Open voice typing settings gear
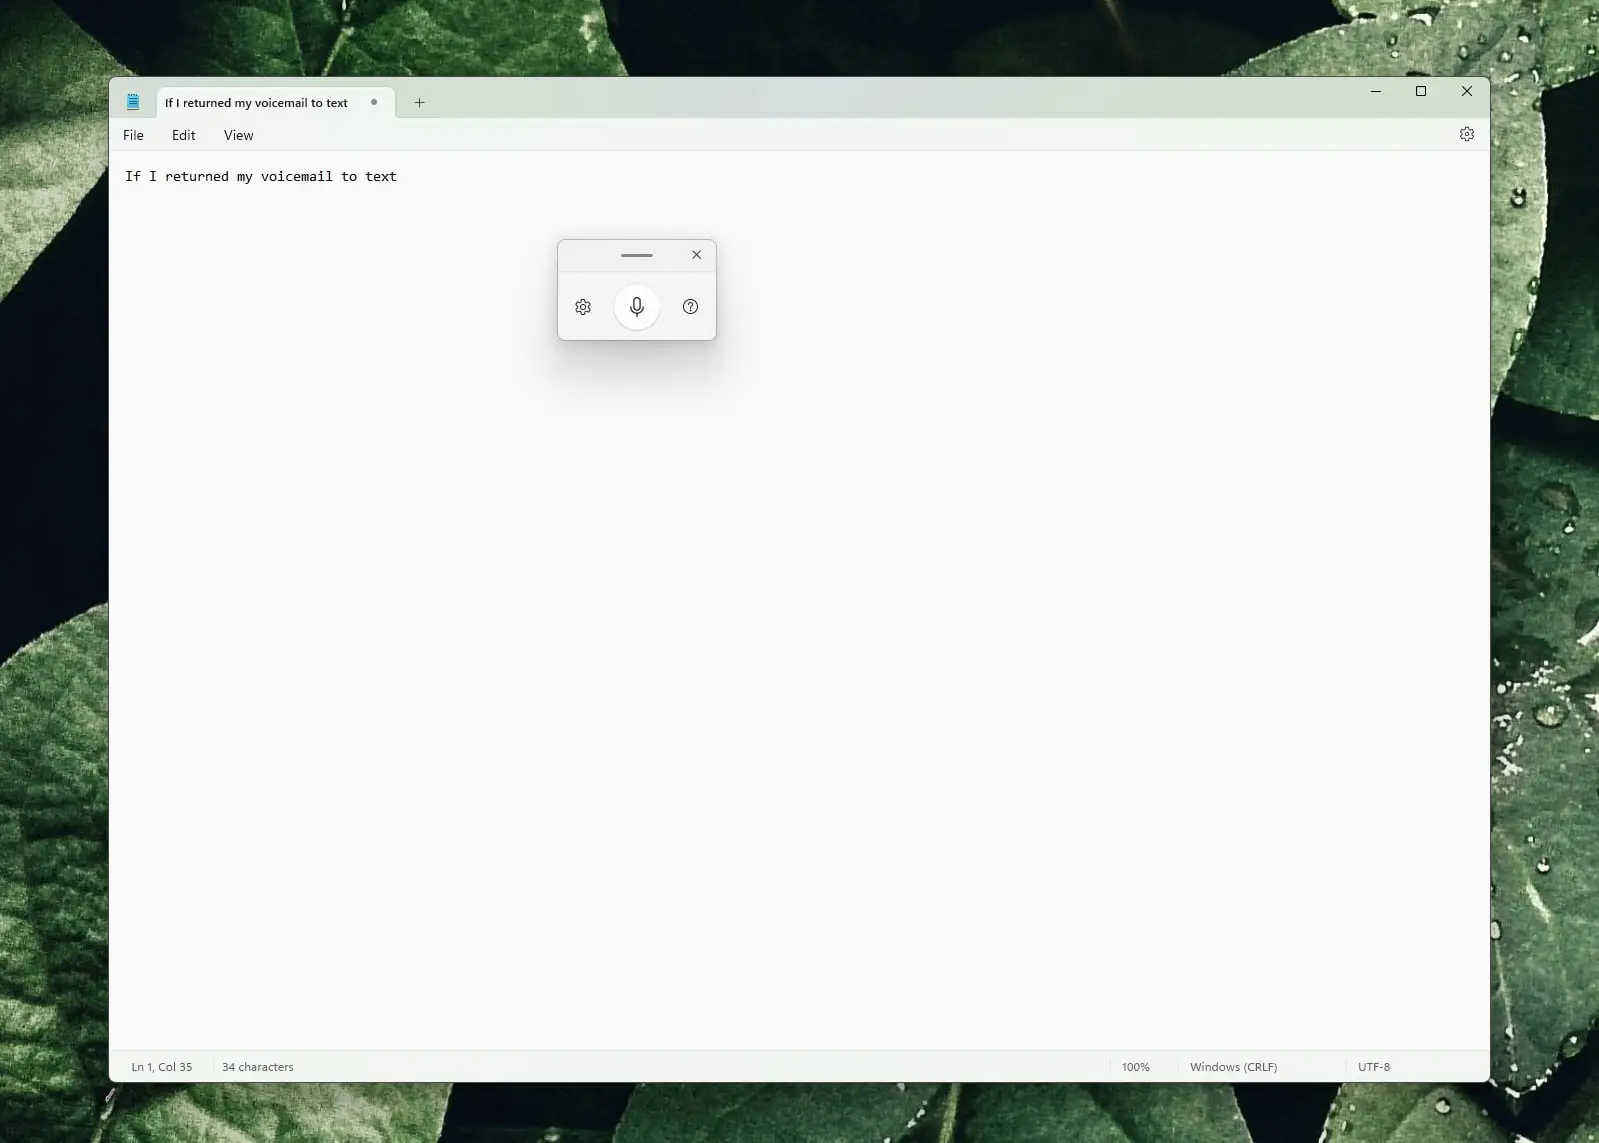The height and width of the screenshot is (1143, 1599). coord(583,307)
